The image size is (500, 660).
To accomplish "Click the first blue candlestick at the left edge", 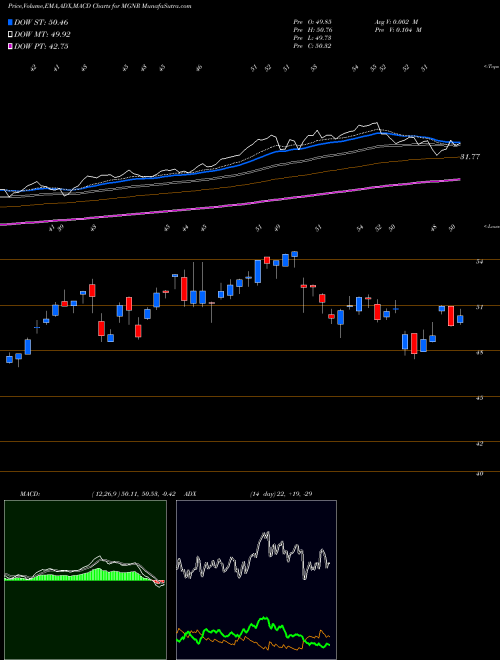I will pyautogui.click(x=9, y=359).
